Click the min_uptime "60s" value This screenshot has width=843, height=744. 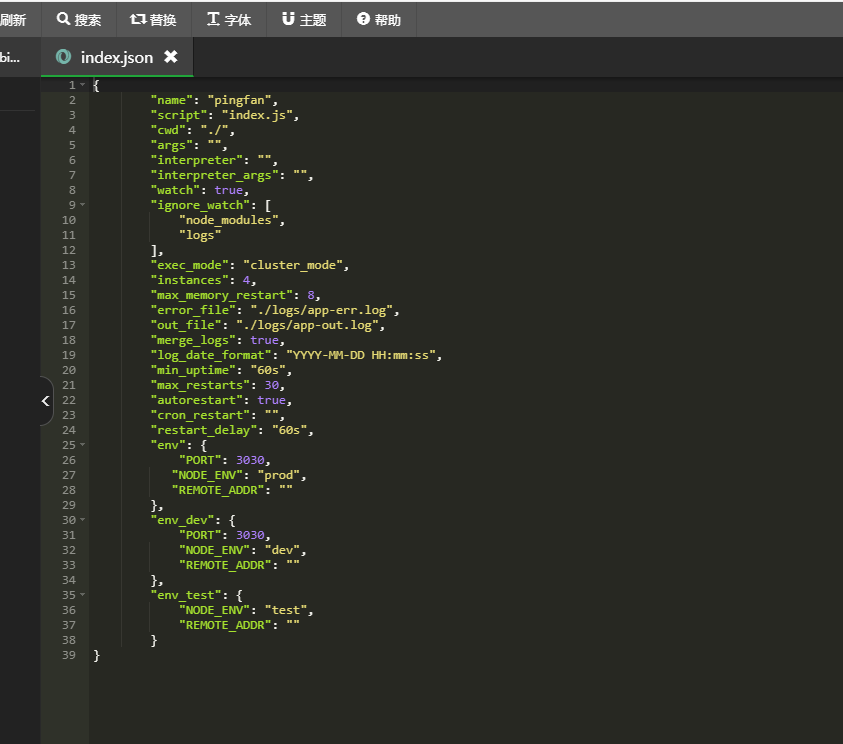click(x=268, y=370)
